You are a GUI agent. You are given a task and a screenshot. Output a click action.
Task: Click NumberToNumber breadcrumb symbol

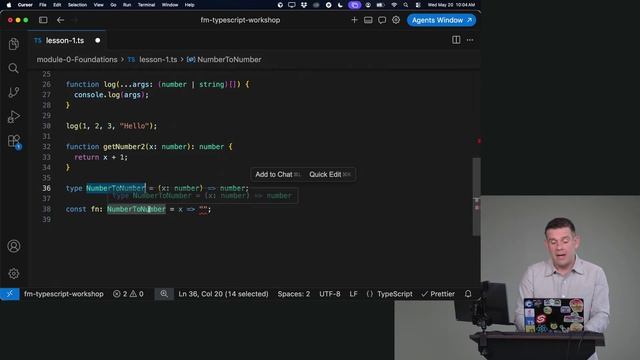[x=229, y=60]
